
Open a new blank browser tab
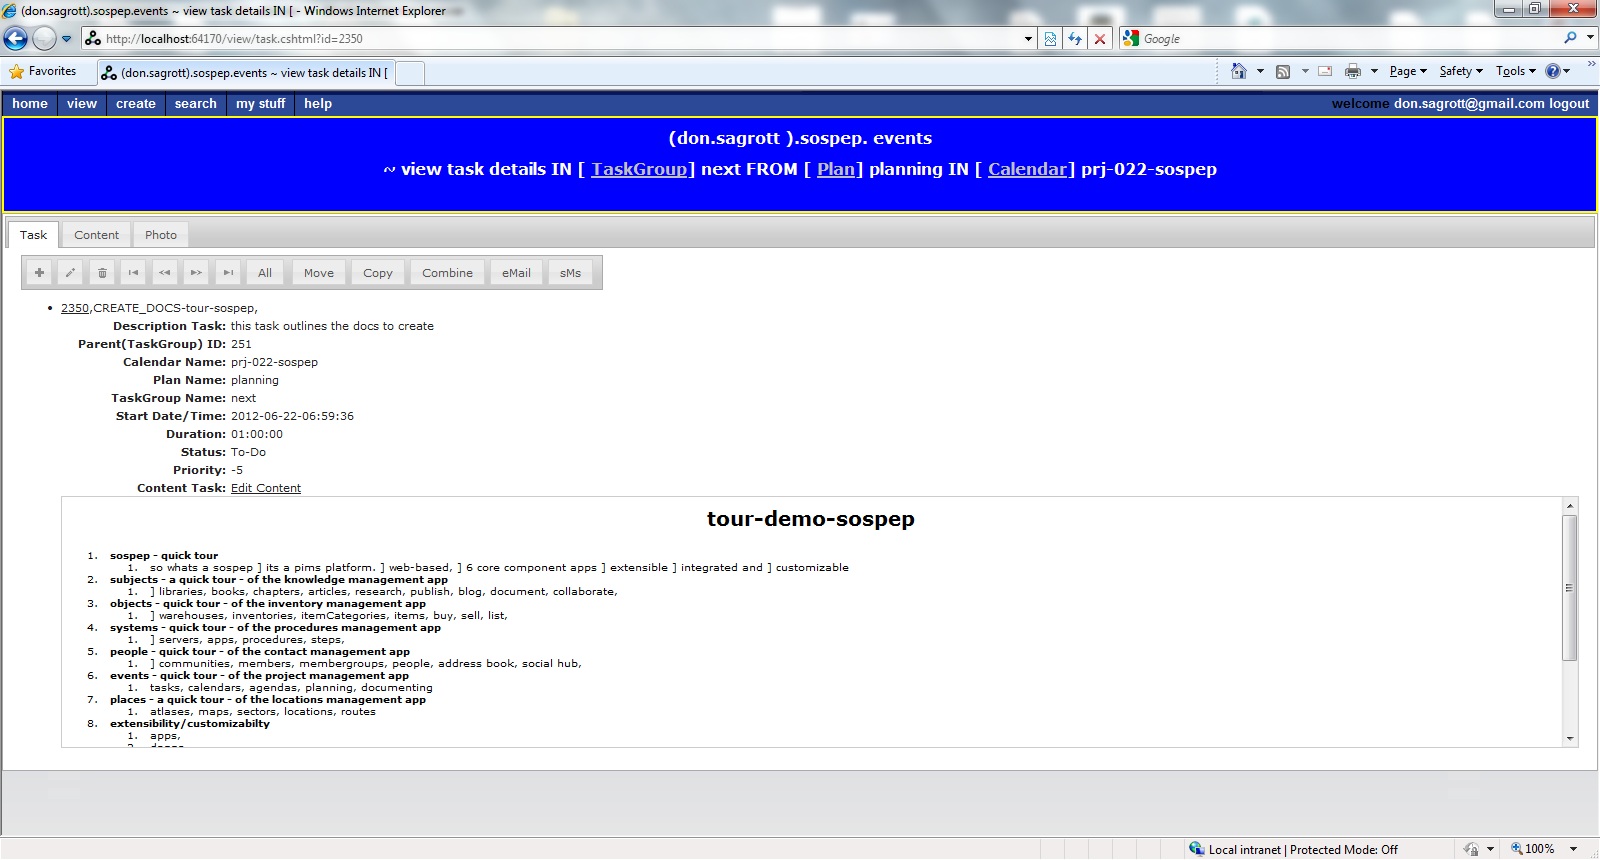pos(410,73)
